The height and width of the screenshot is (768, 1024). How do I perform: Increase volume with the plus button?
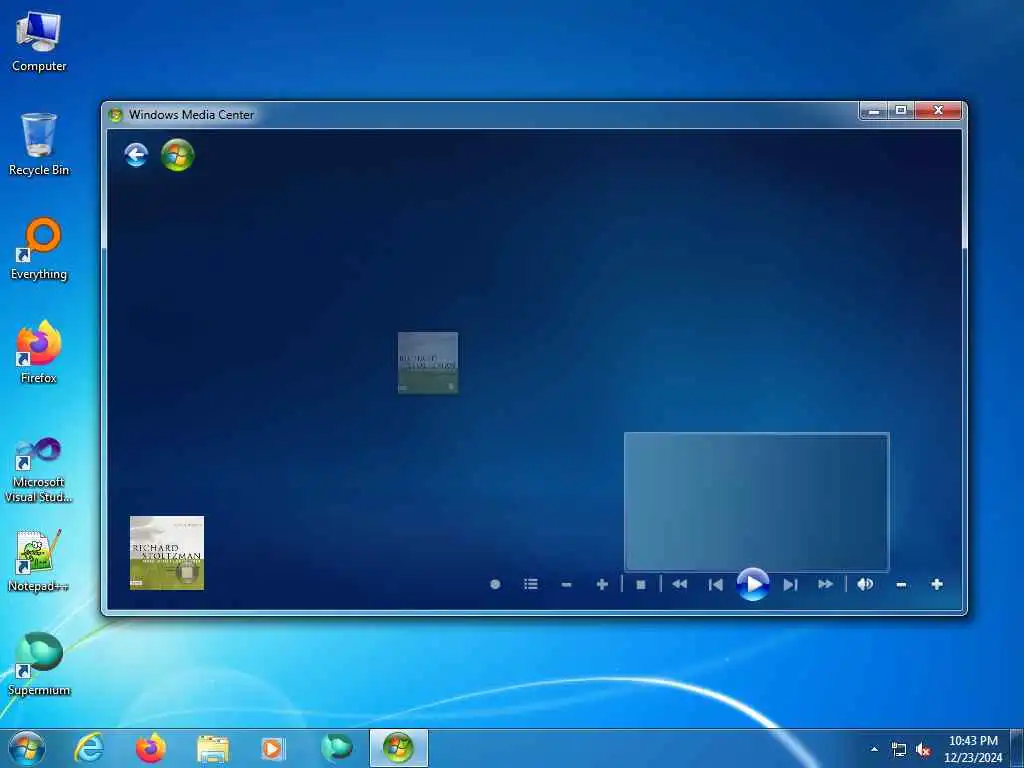[936, 584]
